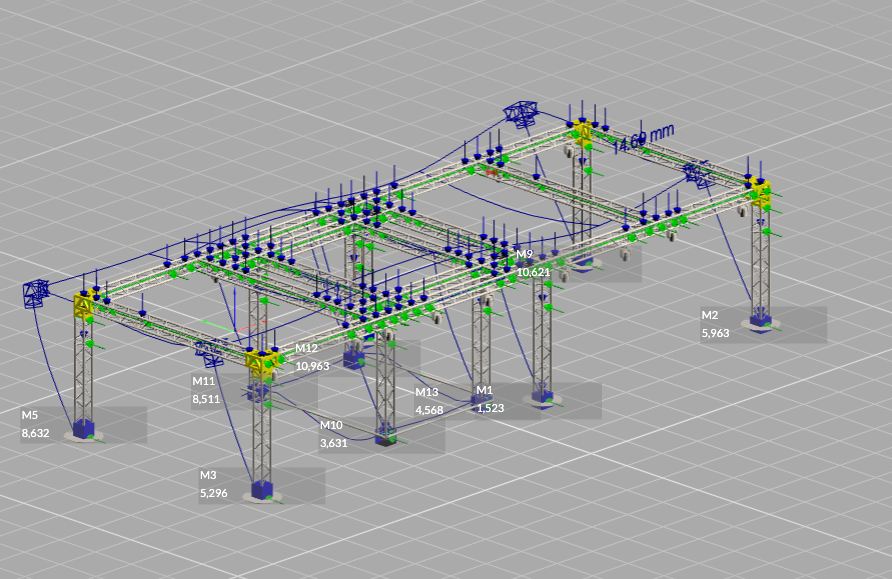Select the M11 reaction label 8,511
Image resolution: width=892 pixels, height=579 pixels.
click(204, 390)
